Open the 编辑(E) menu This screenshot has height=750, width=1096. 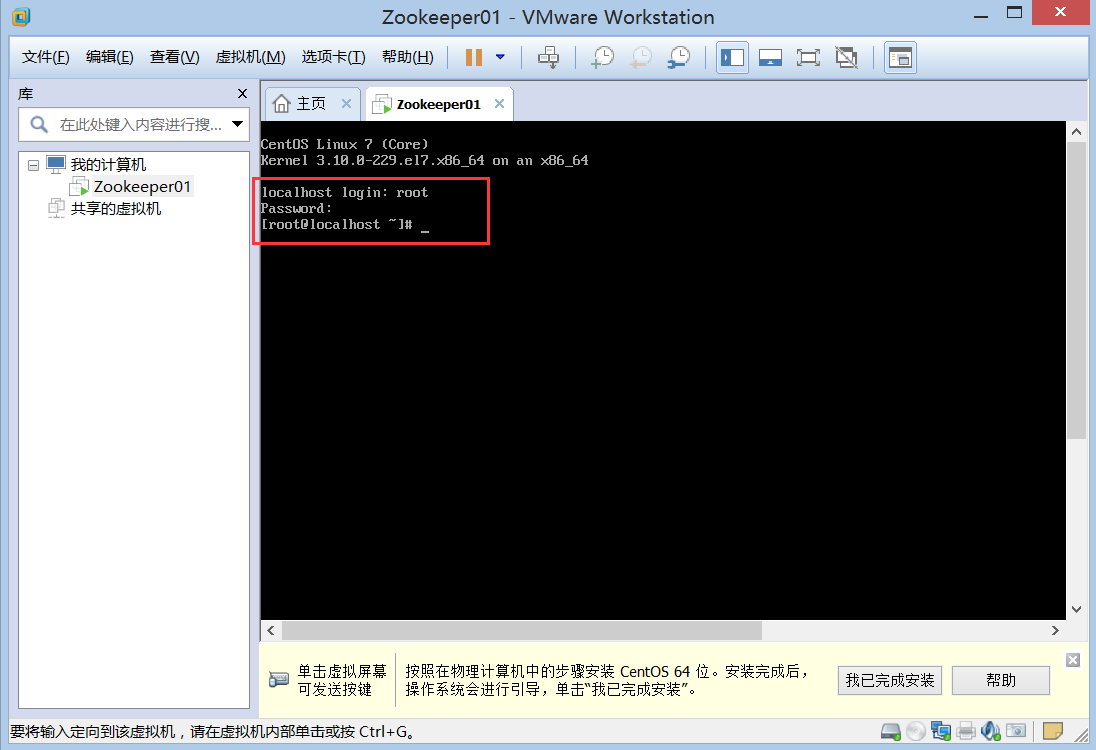coord(110,57)
